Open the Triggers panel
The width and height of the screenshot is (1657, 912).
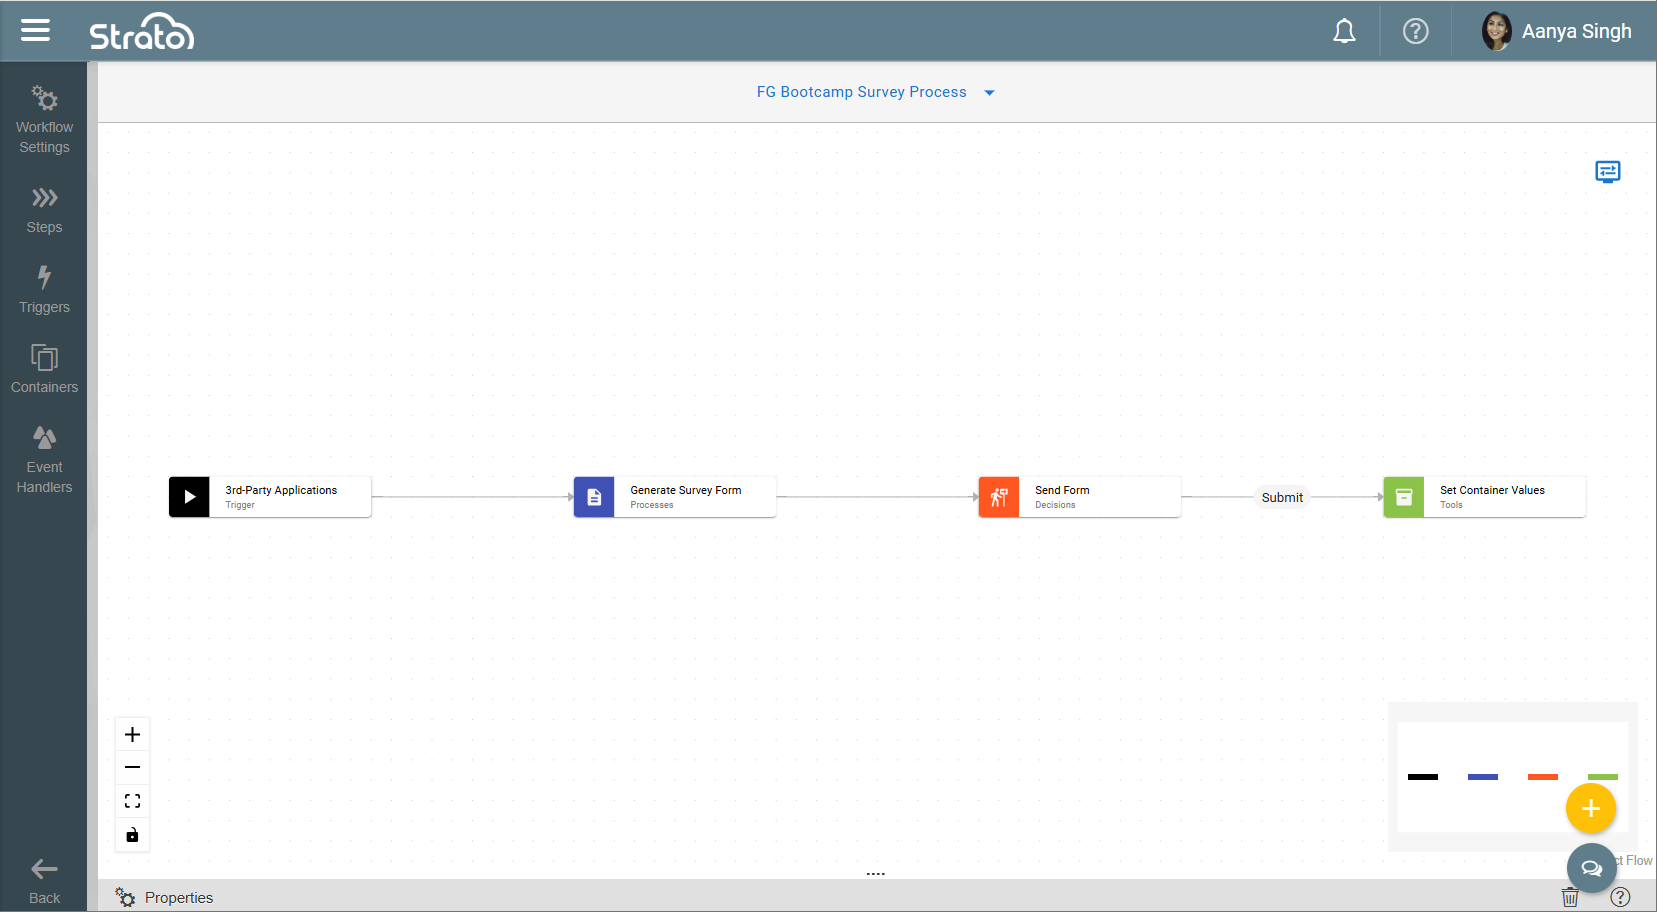tap(44, 289)
